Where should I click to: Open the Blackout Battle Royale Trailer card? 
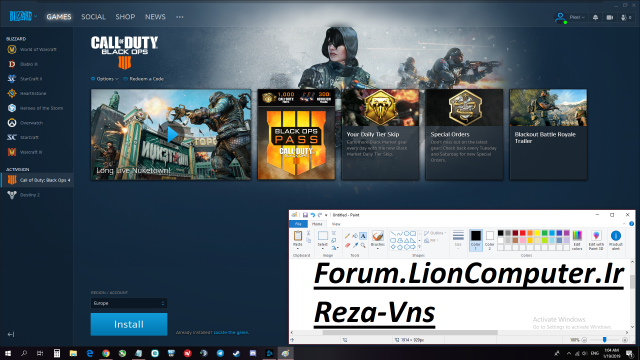coord(548,134)
